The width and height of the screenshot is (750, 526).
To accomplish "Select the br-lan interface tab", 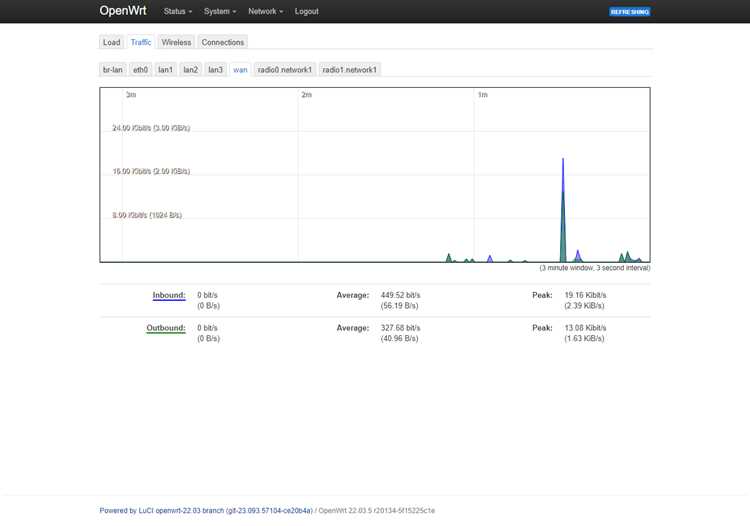I will (x=112, y=70).
